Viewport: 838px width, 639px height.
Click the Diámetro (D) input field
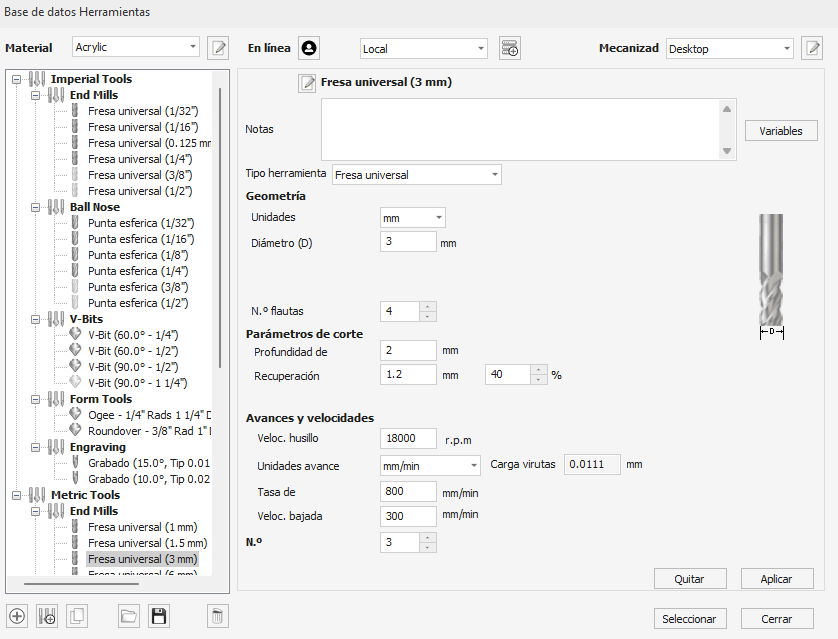tap(408, 241)
